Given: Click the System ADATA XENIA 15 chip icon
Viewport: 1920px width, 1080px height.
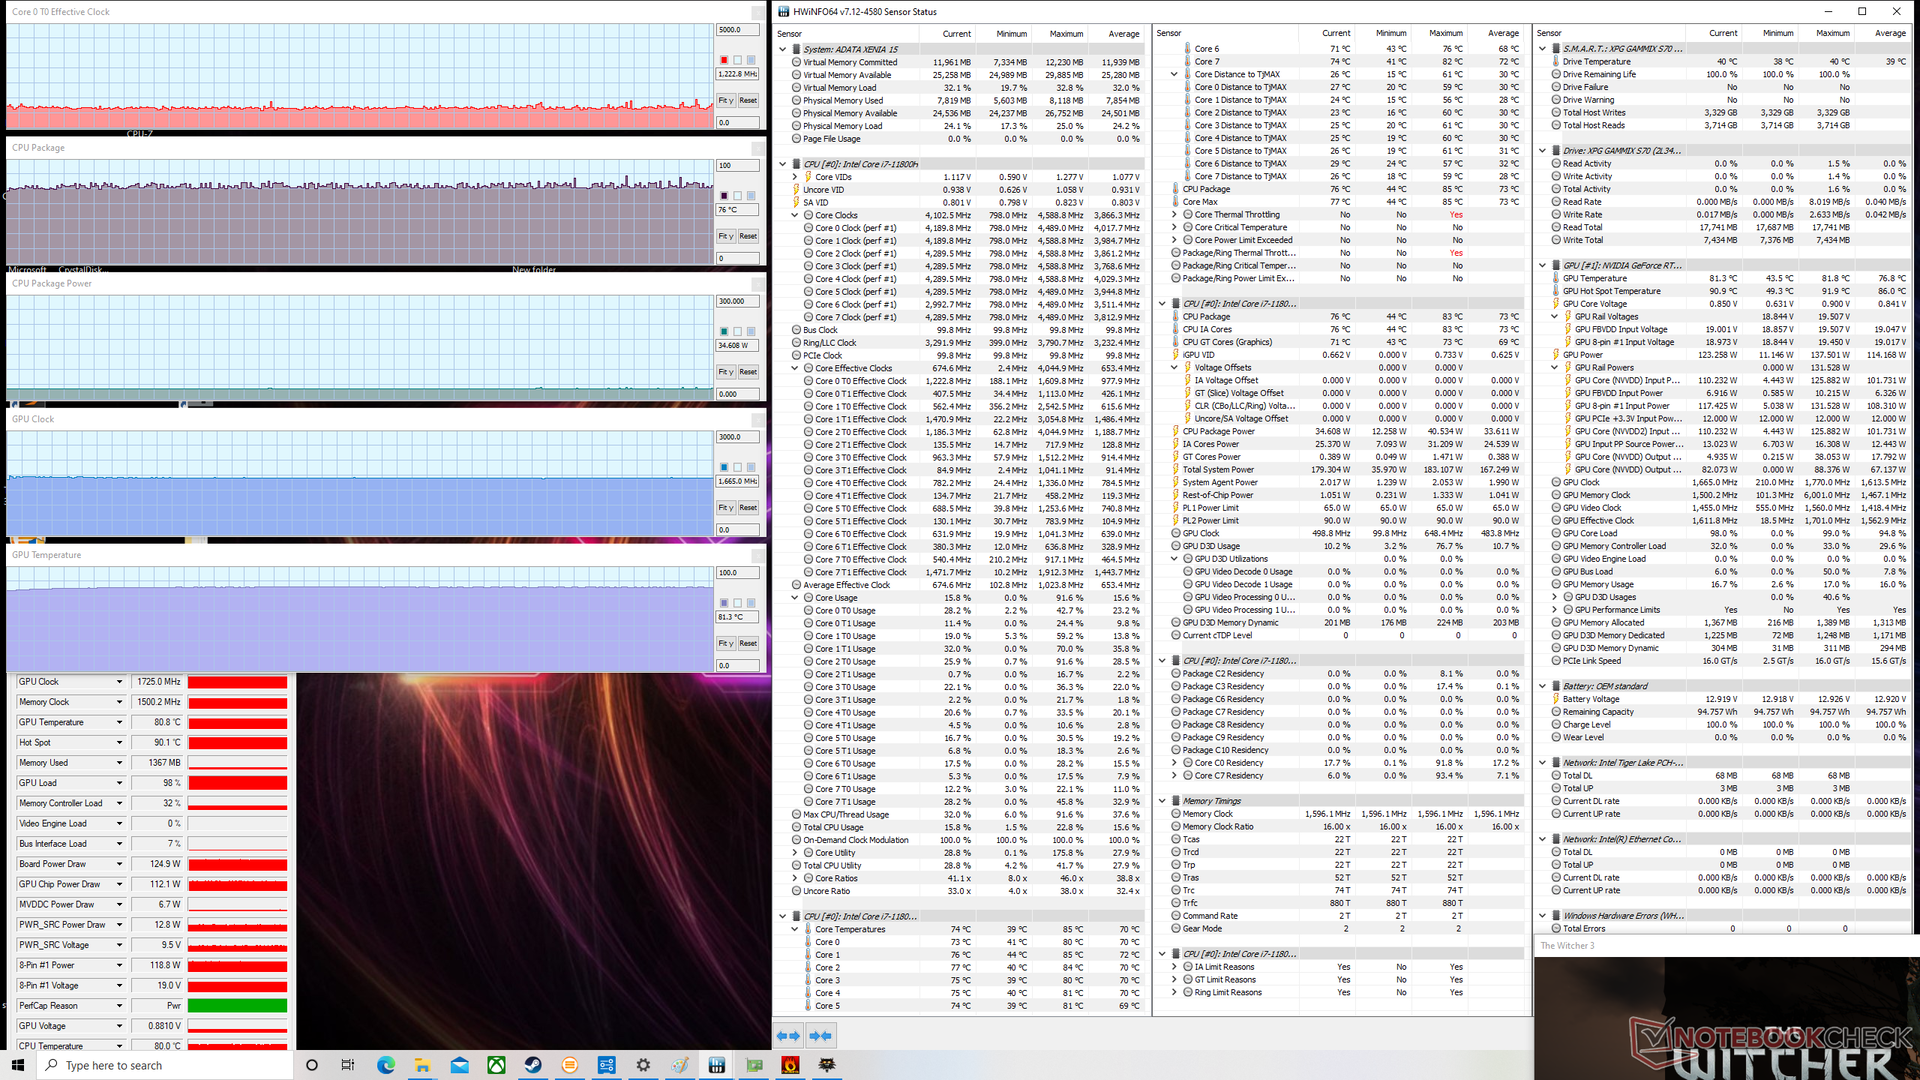Looking at the screenshot, I should click(796, 49).
